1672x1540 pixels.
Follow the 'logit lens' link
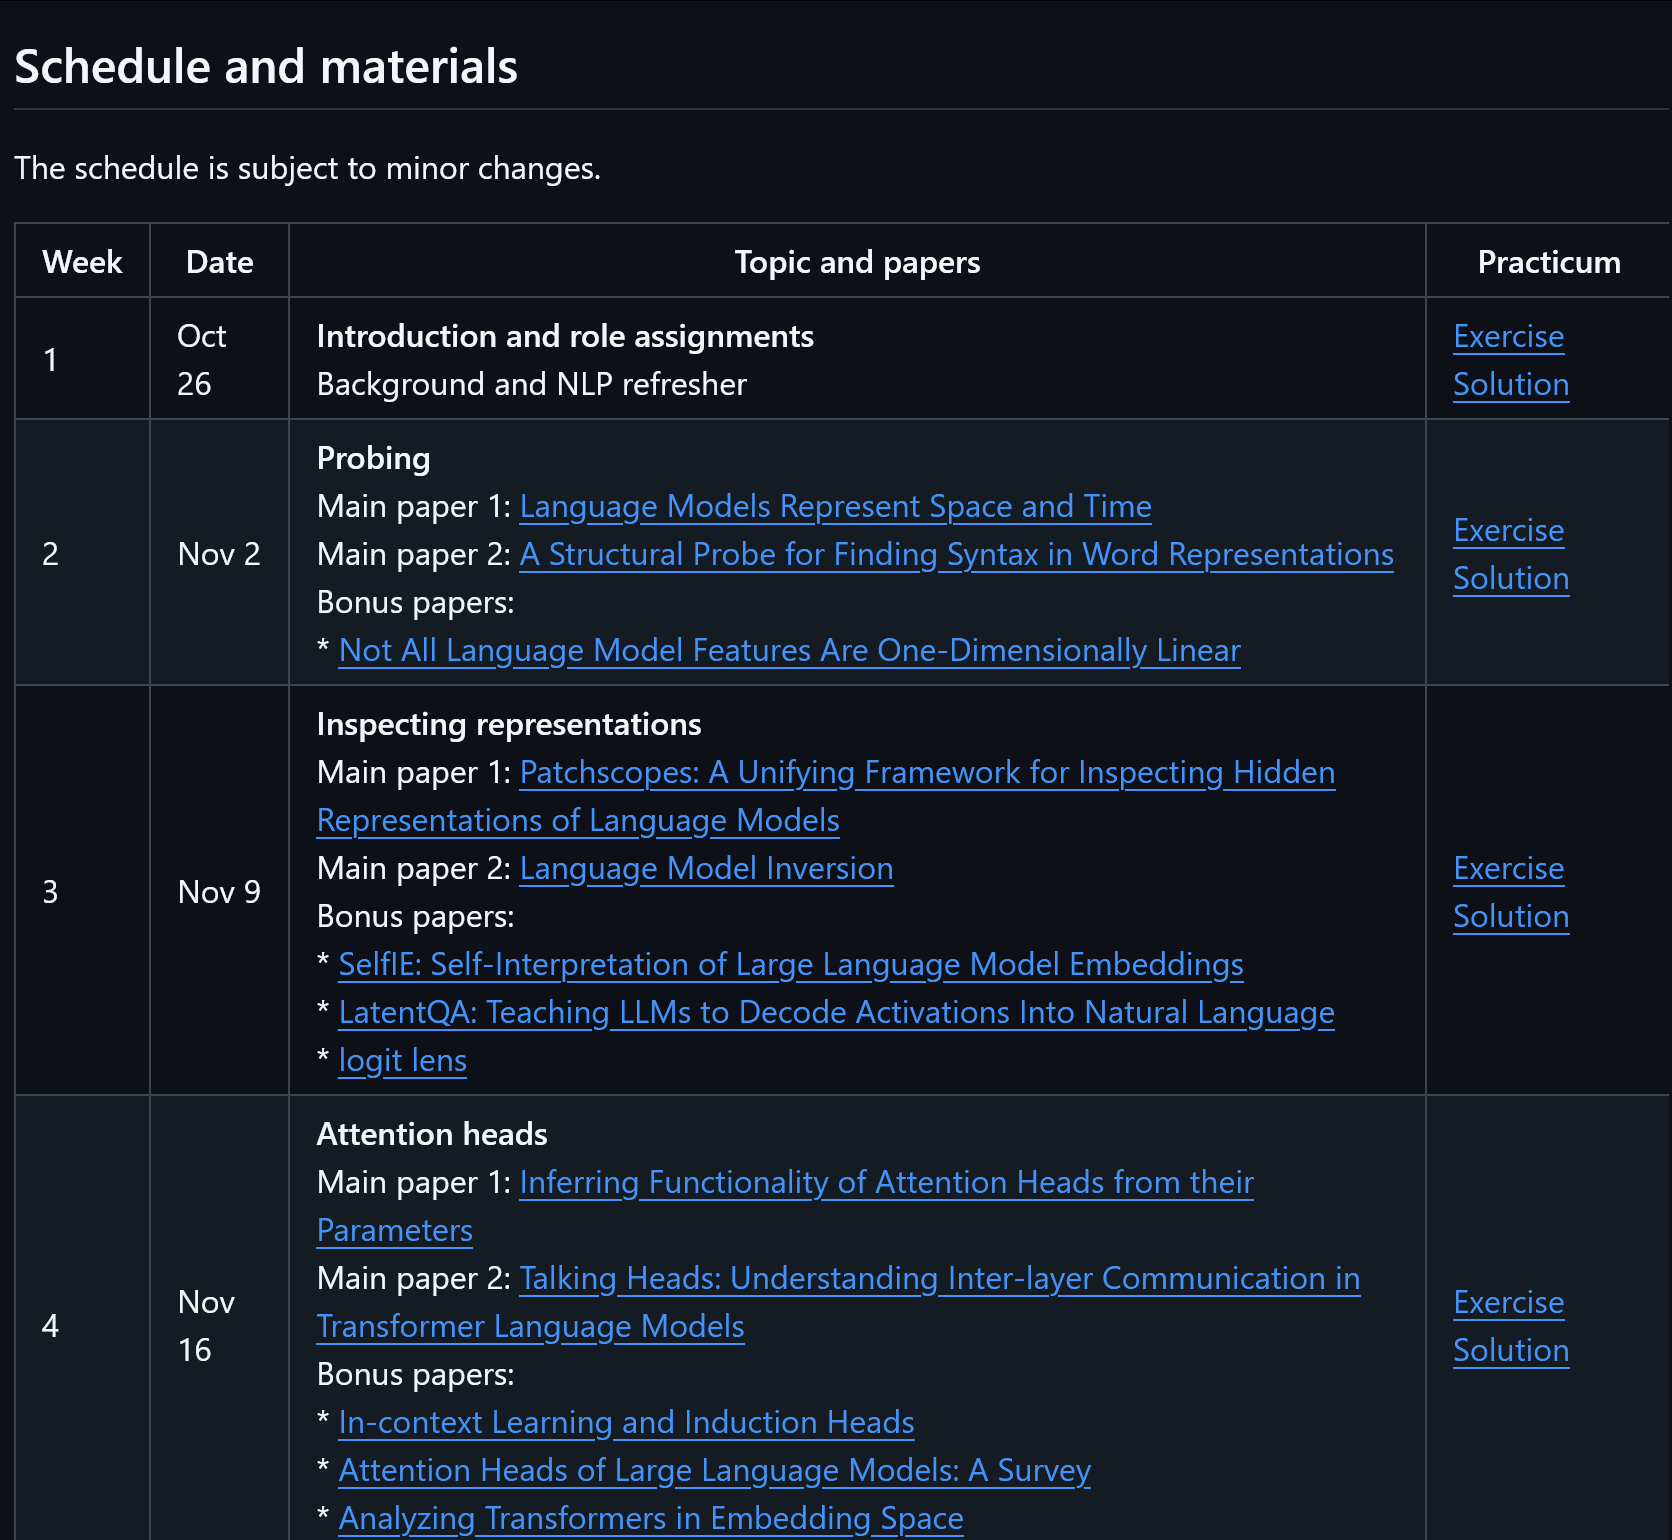point(402,1061)
